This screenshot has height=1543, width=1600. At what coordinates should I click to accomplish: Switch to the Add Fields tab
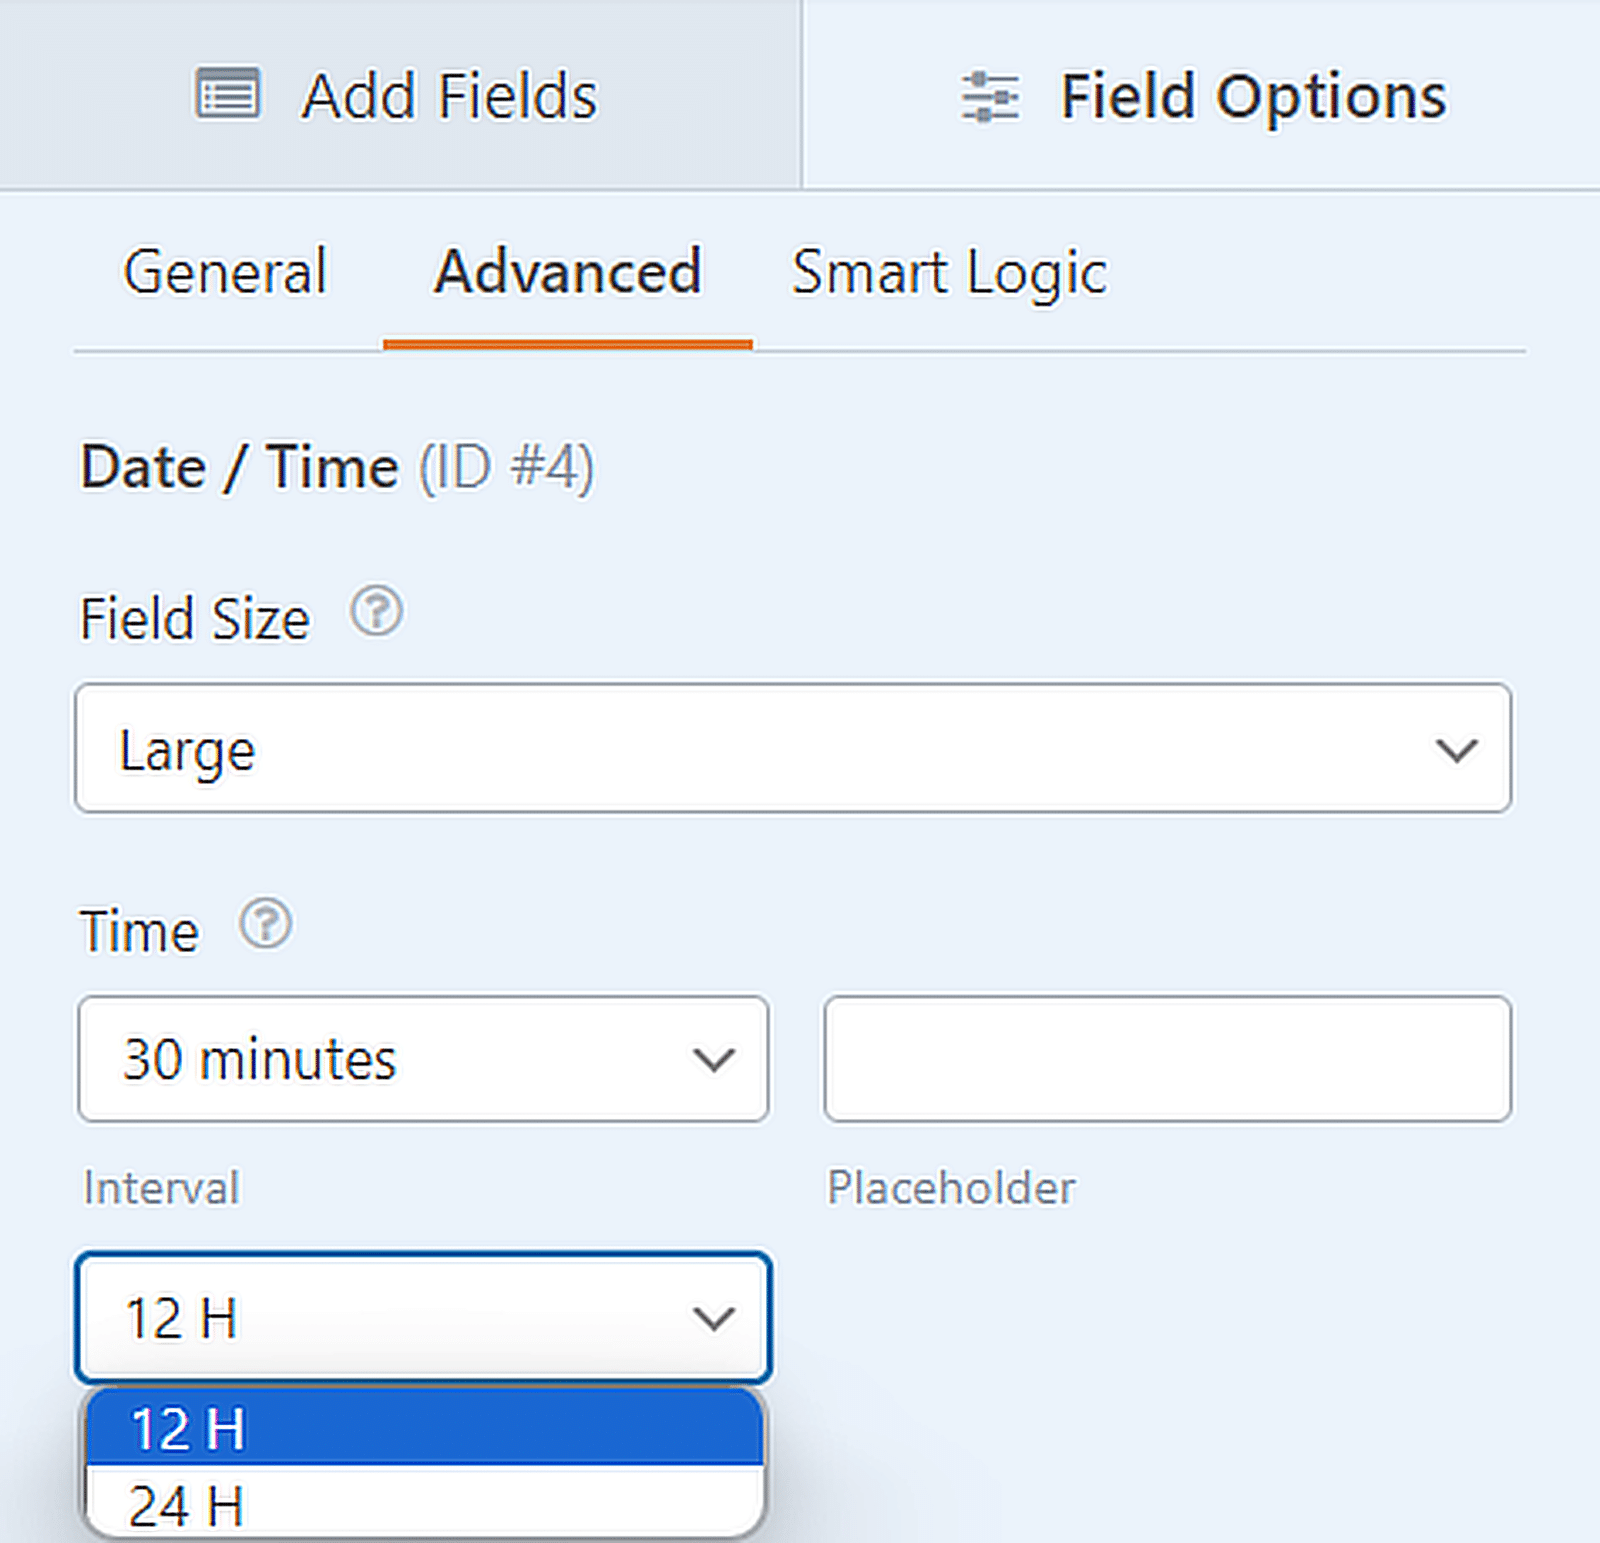pyautogui.click(x=400, y=94)
